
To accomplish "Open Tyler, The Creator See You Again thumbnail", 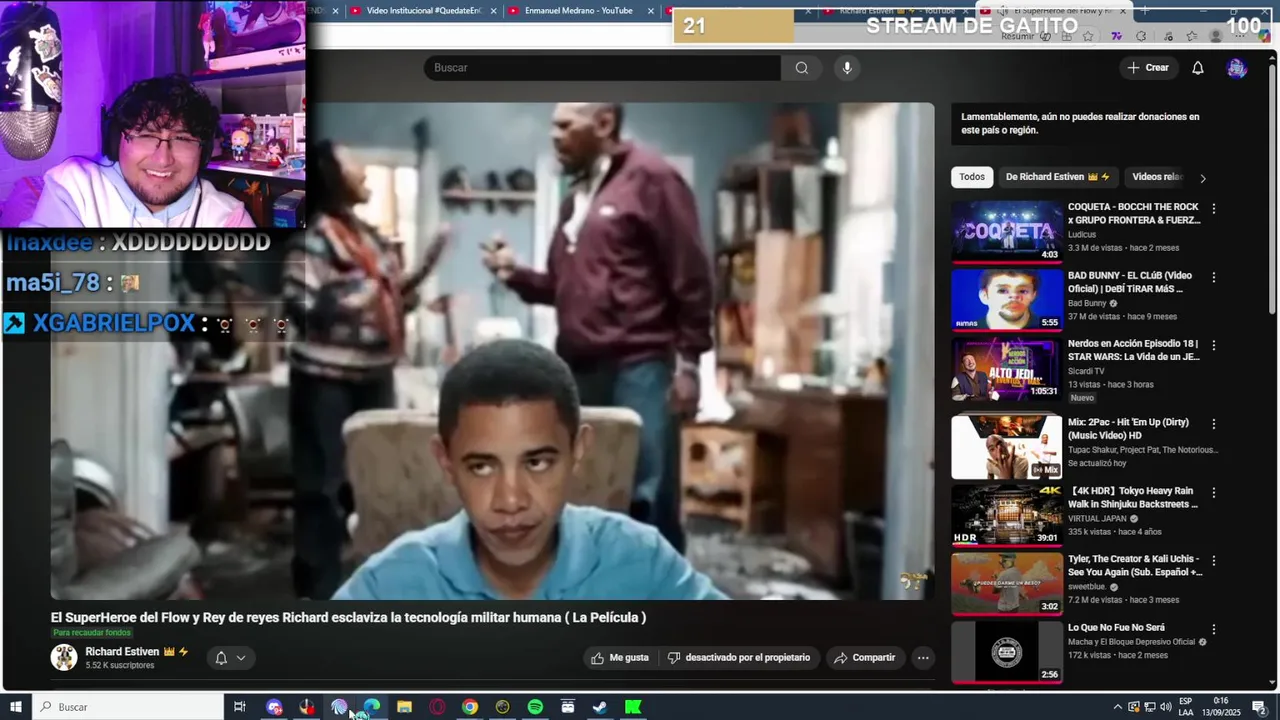I will coord(1006,583).
